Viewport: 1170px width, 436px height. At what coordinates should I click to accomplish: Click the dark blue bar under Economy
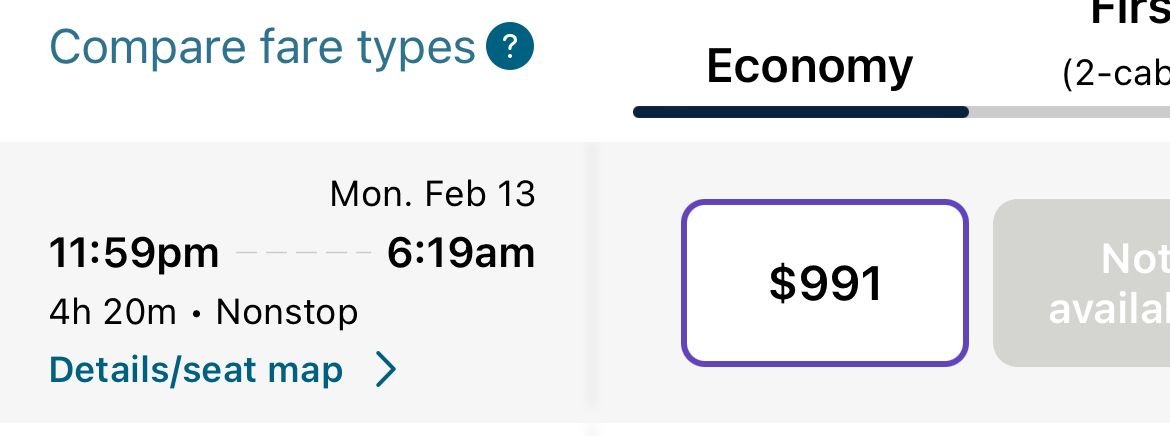pyautogui.click(x=800, y=112)
